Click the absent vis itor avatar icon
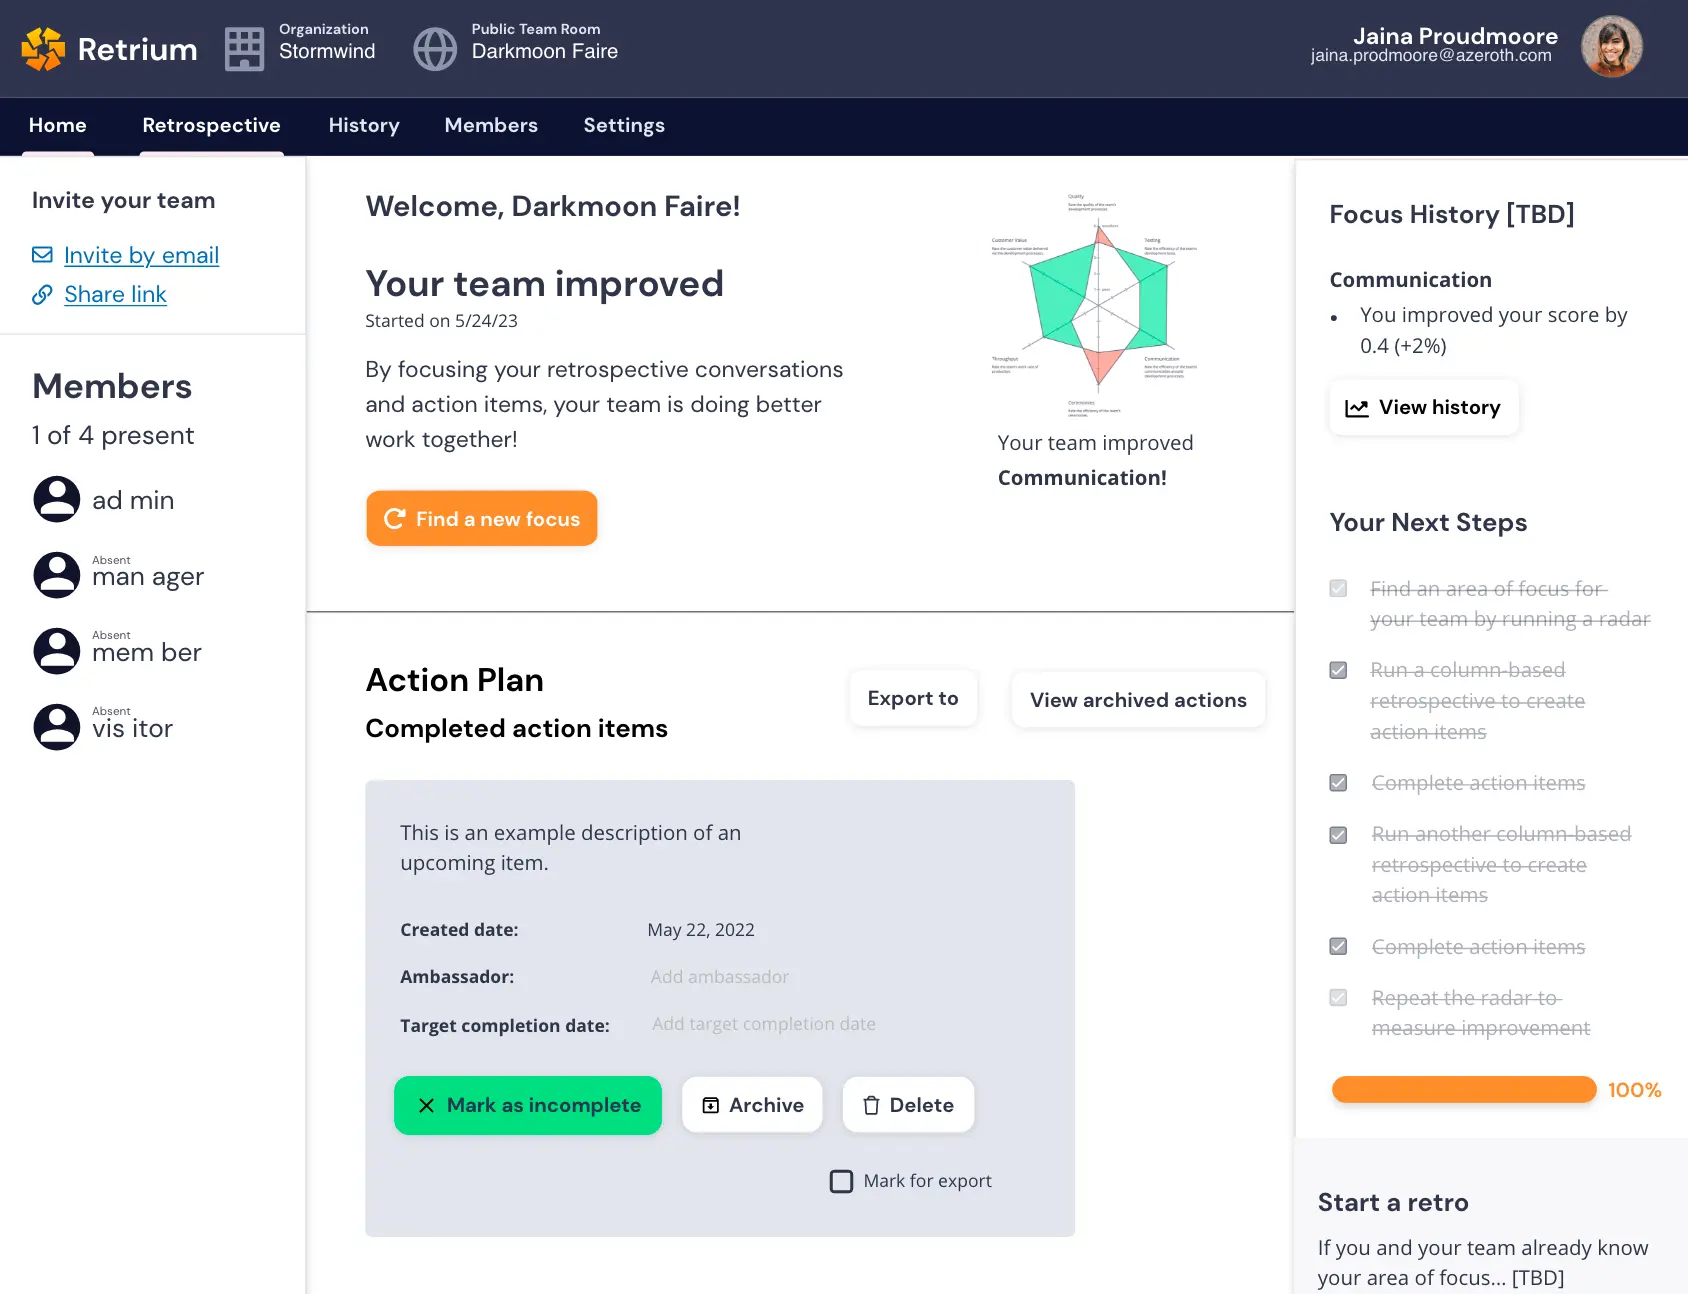Image resolution: width=1688 pixels, height=1294 pixels. [x=57, y=727]
